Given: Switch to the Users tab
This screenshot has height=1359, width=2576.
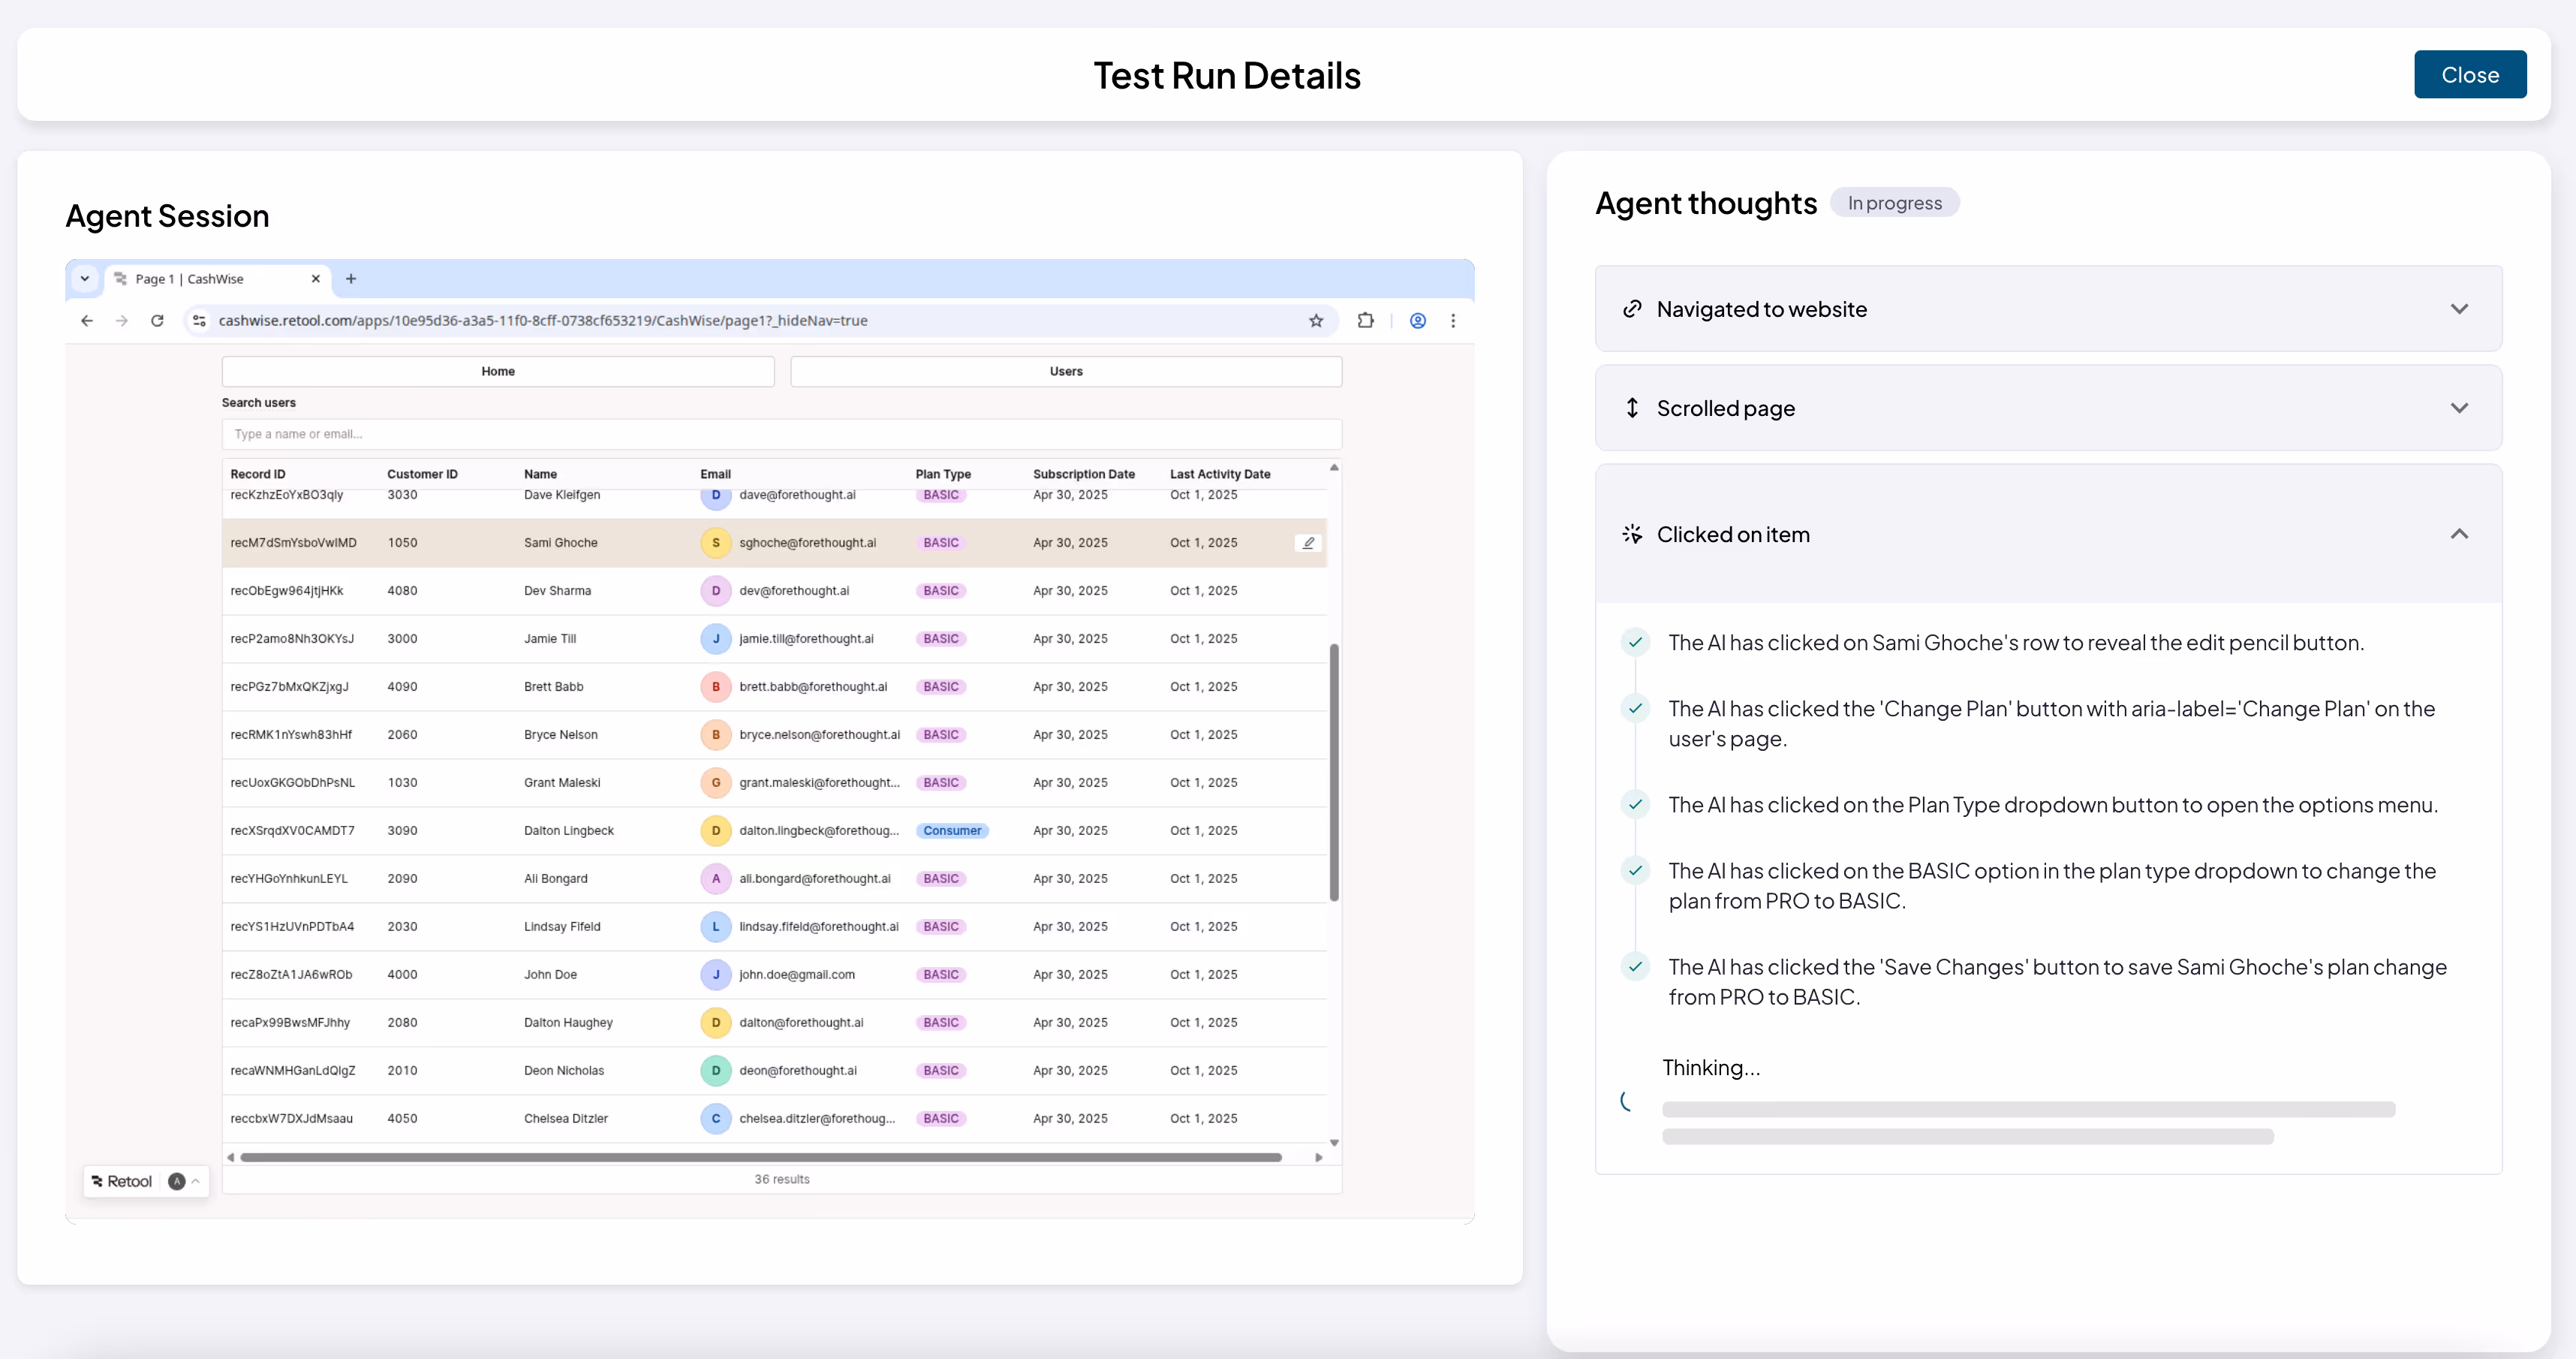Looking at the screenshot, I should coord(1065,371).
